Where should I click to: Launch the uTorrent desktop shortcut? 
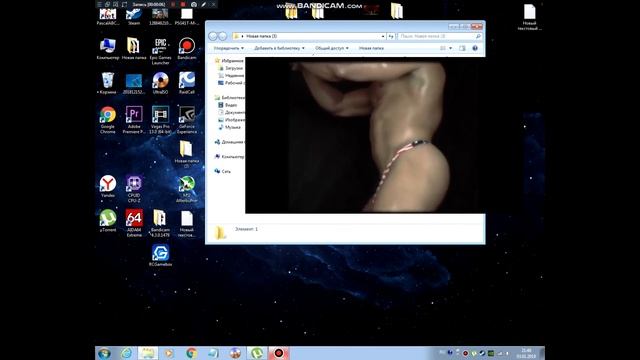click(108, 221)
